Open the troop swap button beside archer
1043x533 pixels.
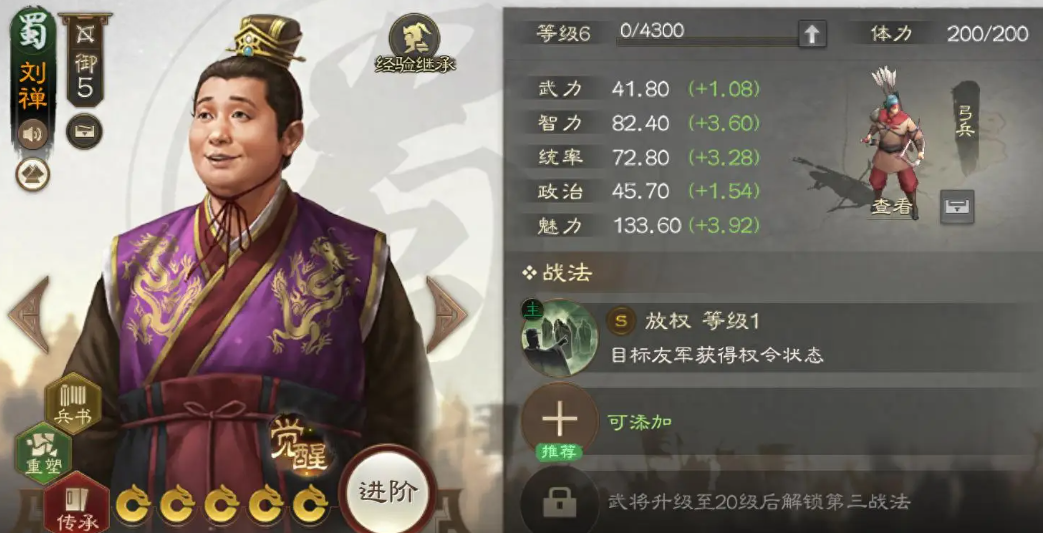[x=958, y=206]
